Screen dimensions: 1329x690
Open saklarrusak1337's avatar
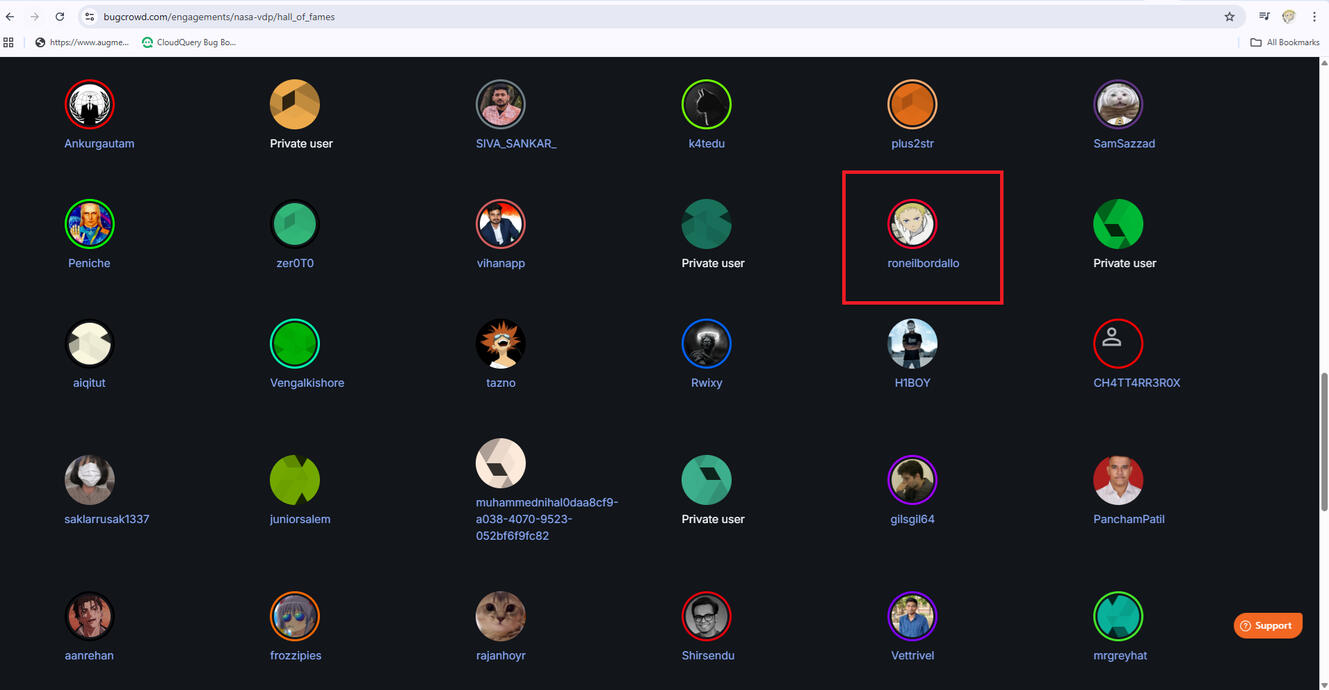click(90, 480)
